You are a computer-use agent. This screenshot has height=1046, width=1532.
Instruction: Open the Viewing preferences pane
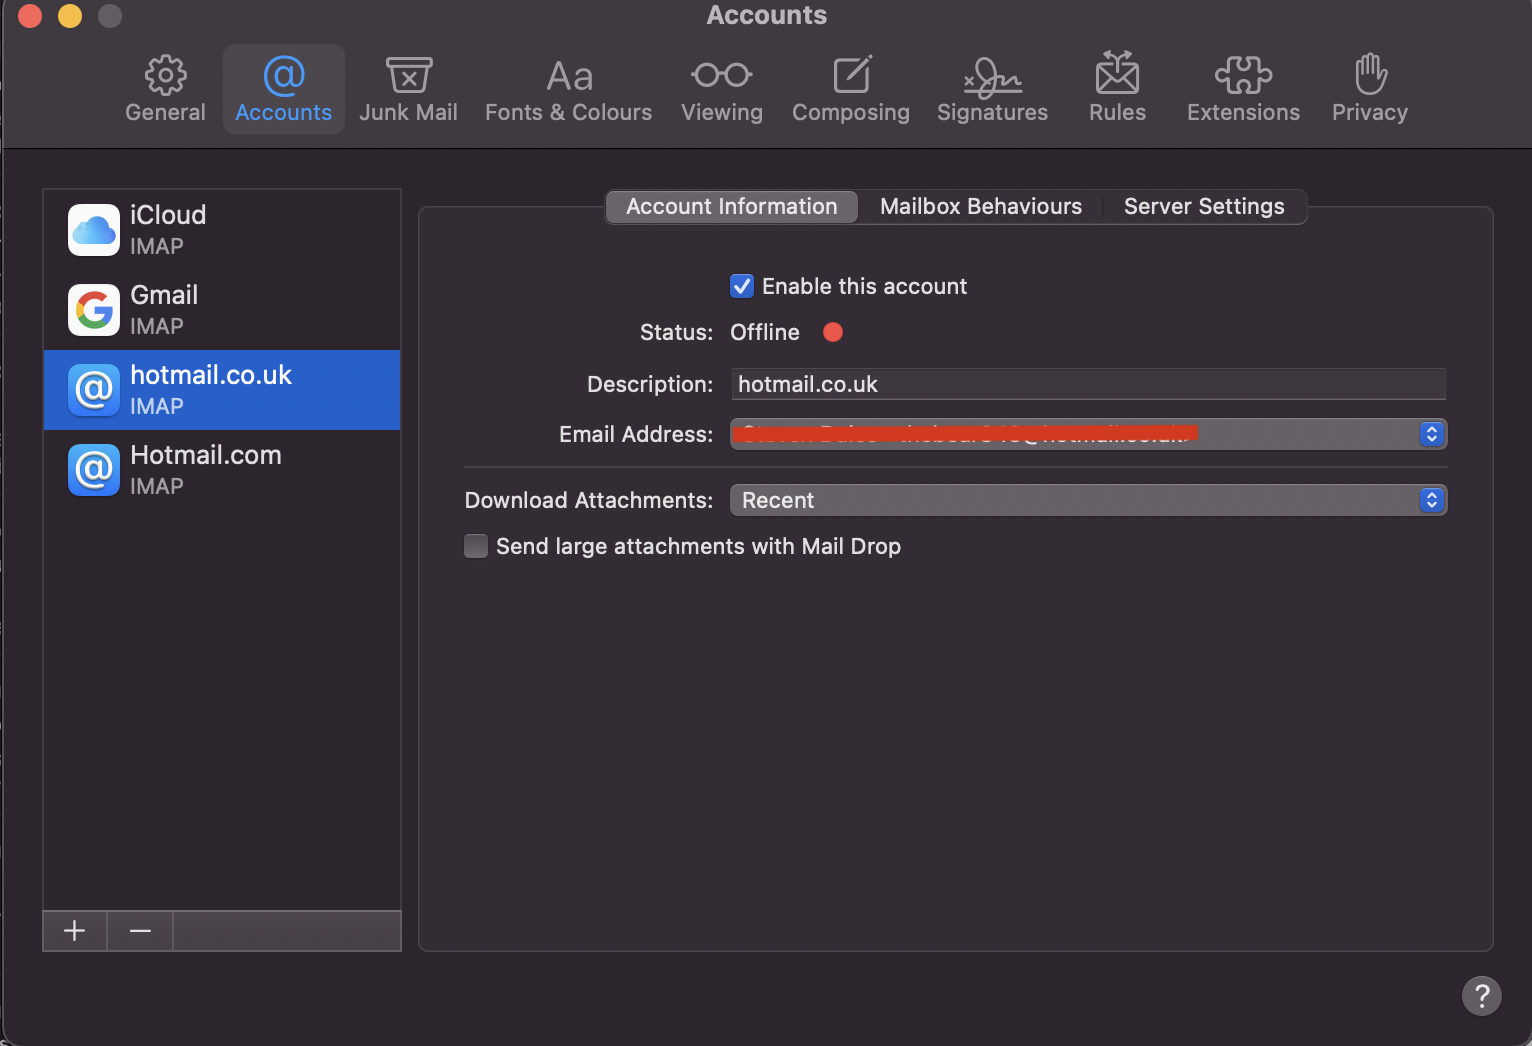[722, 89]
